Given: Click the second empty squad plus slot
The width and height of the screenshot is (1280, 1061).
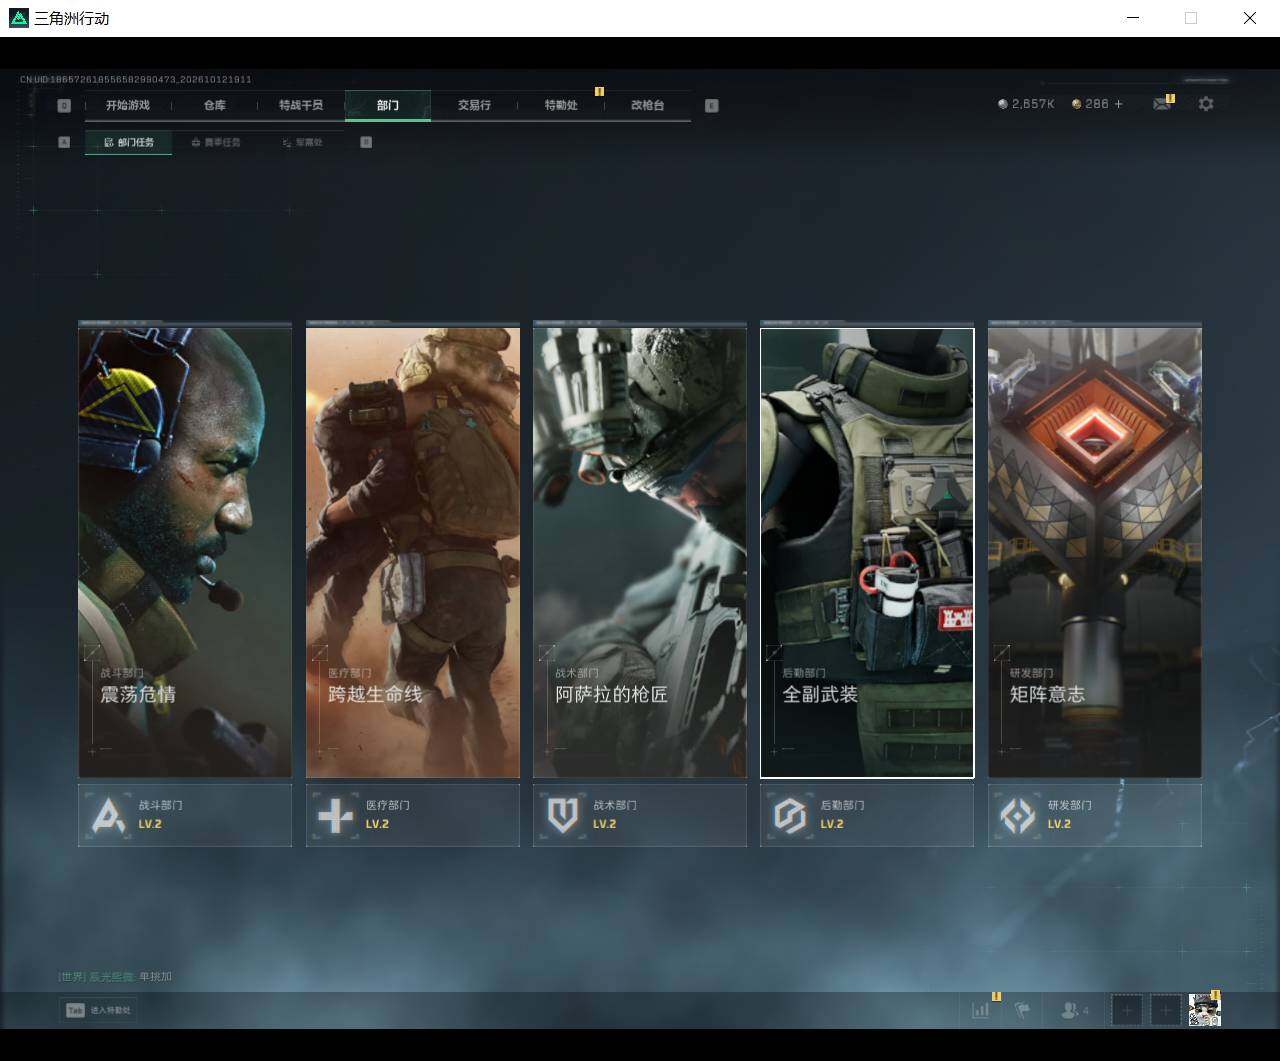Looking at the screenshot, I should click(1165, 1010).
